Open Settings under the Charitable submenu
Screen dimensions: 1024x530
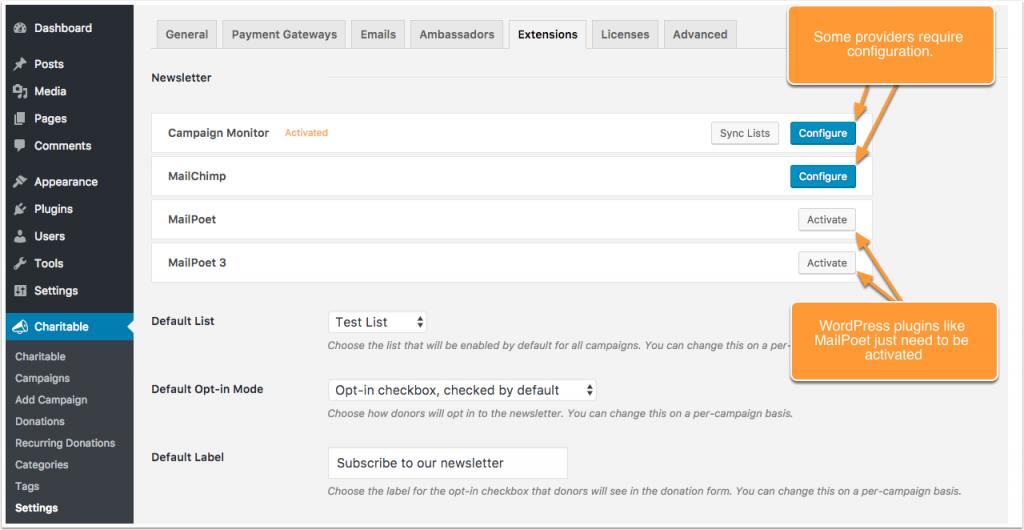(37, 508)
